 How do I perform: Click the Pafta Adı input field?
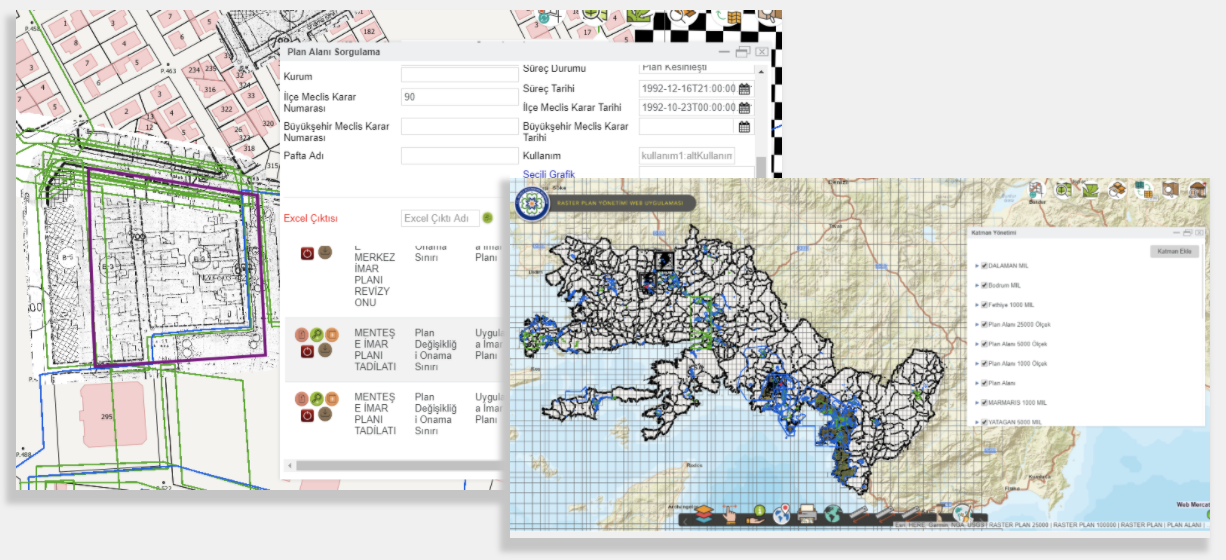(459, 156)
